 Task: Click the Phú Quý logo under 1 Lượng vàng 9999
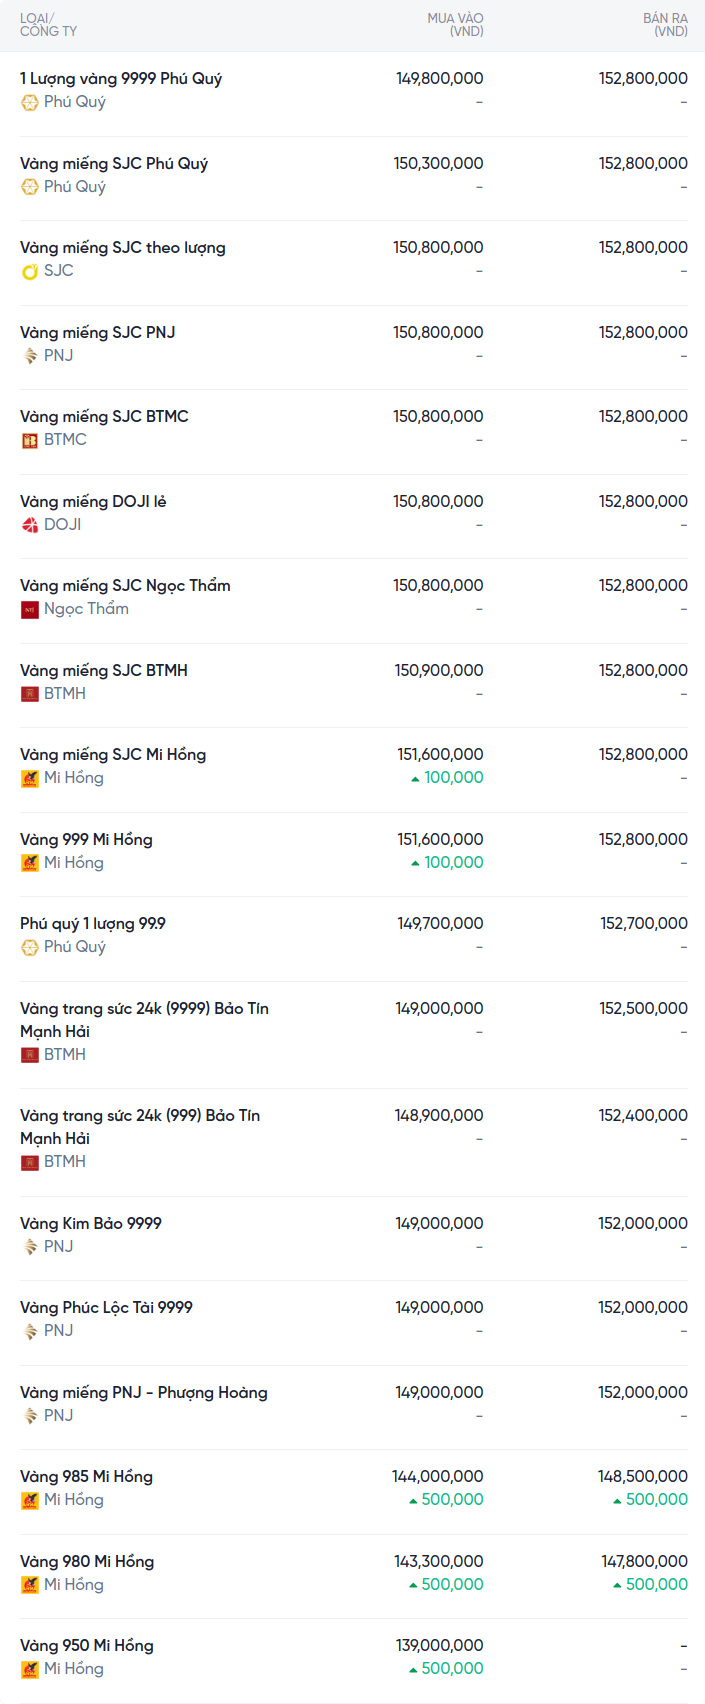30,102
